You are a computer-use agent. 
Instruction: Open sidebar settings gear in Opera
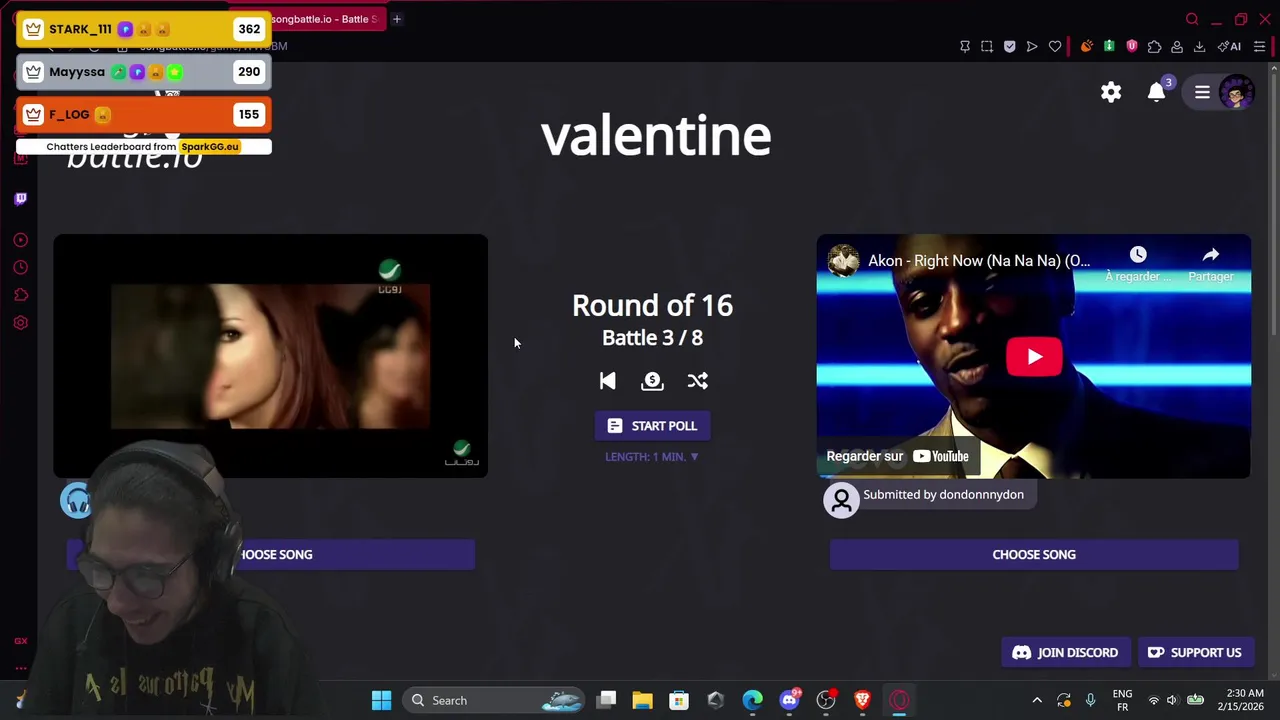click(21, 323)
